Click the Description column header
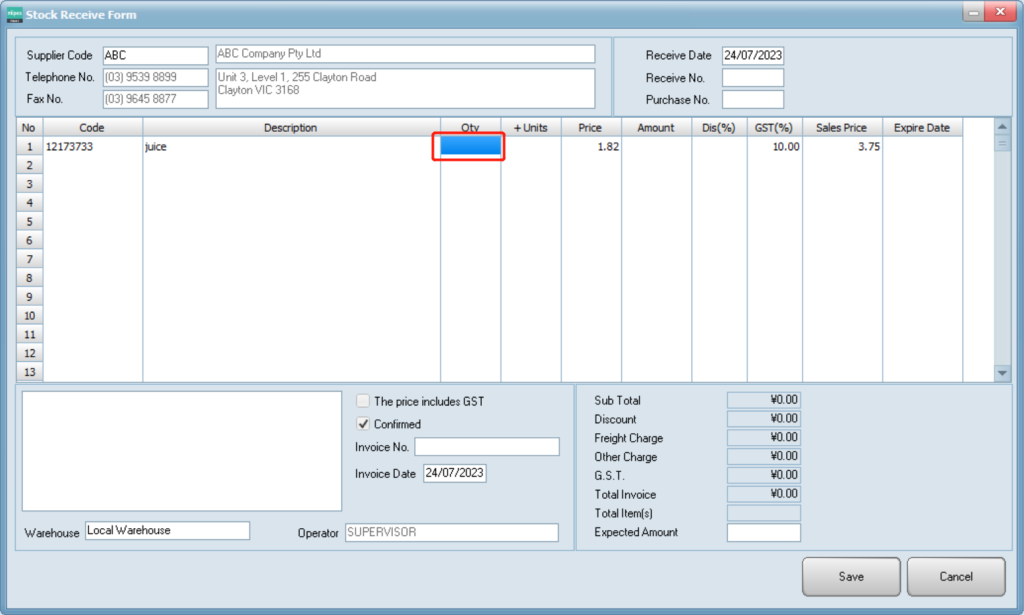The image size is (1024, 615). point(291,128)
